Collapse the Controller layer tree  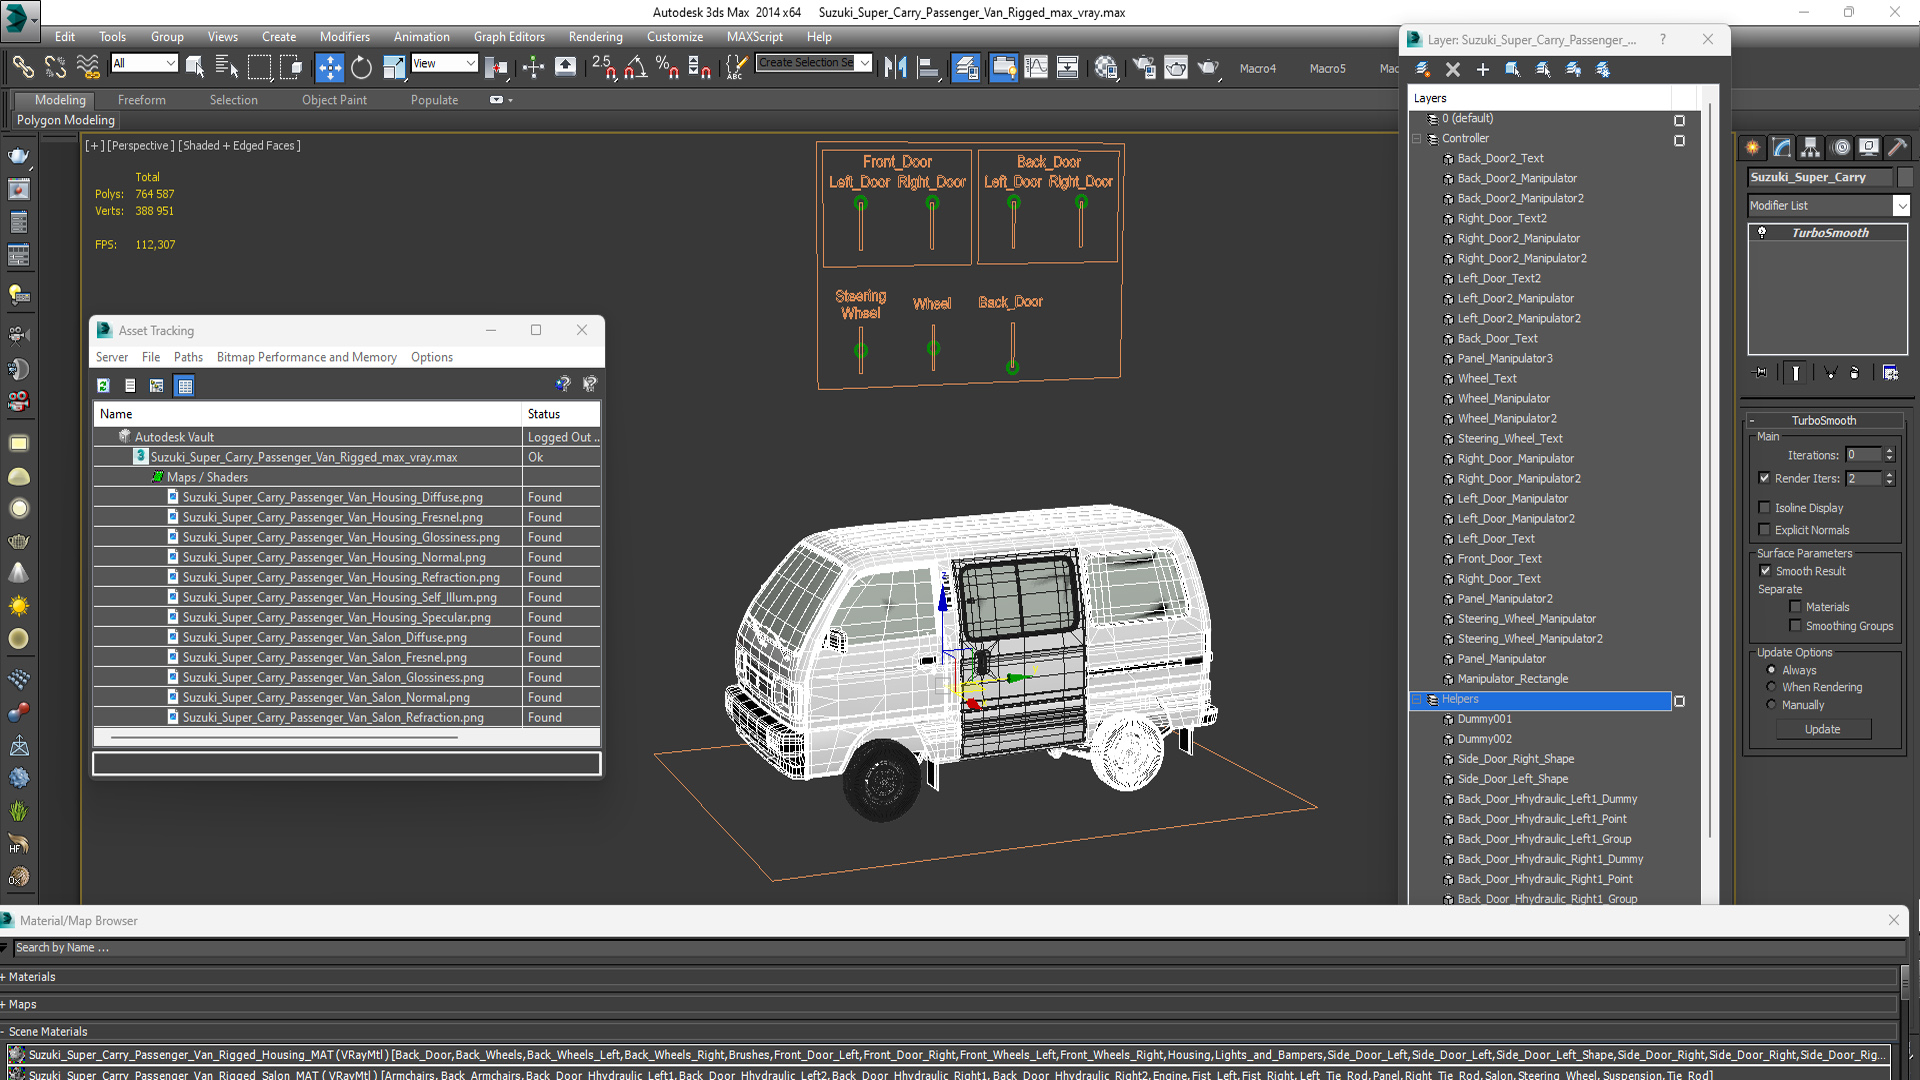click(x=1417, y=139)
